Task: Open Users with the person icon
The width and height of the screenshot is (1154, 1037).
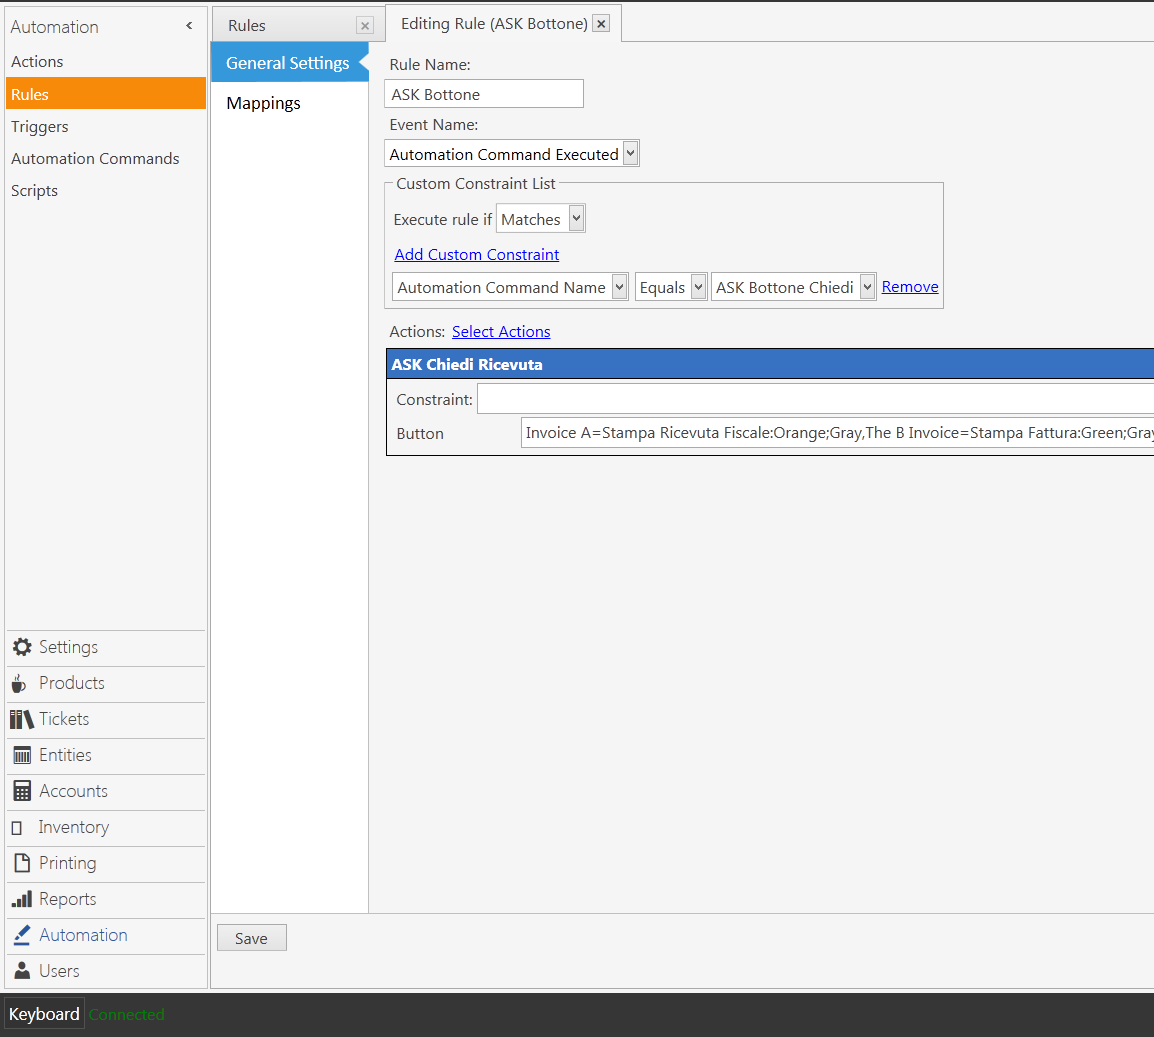Action: click(x=21, y=970)
